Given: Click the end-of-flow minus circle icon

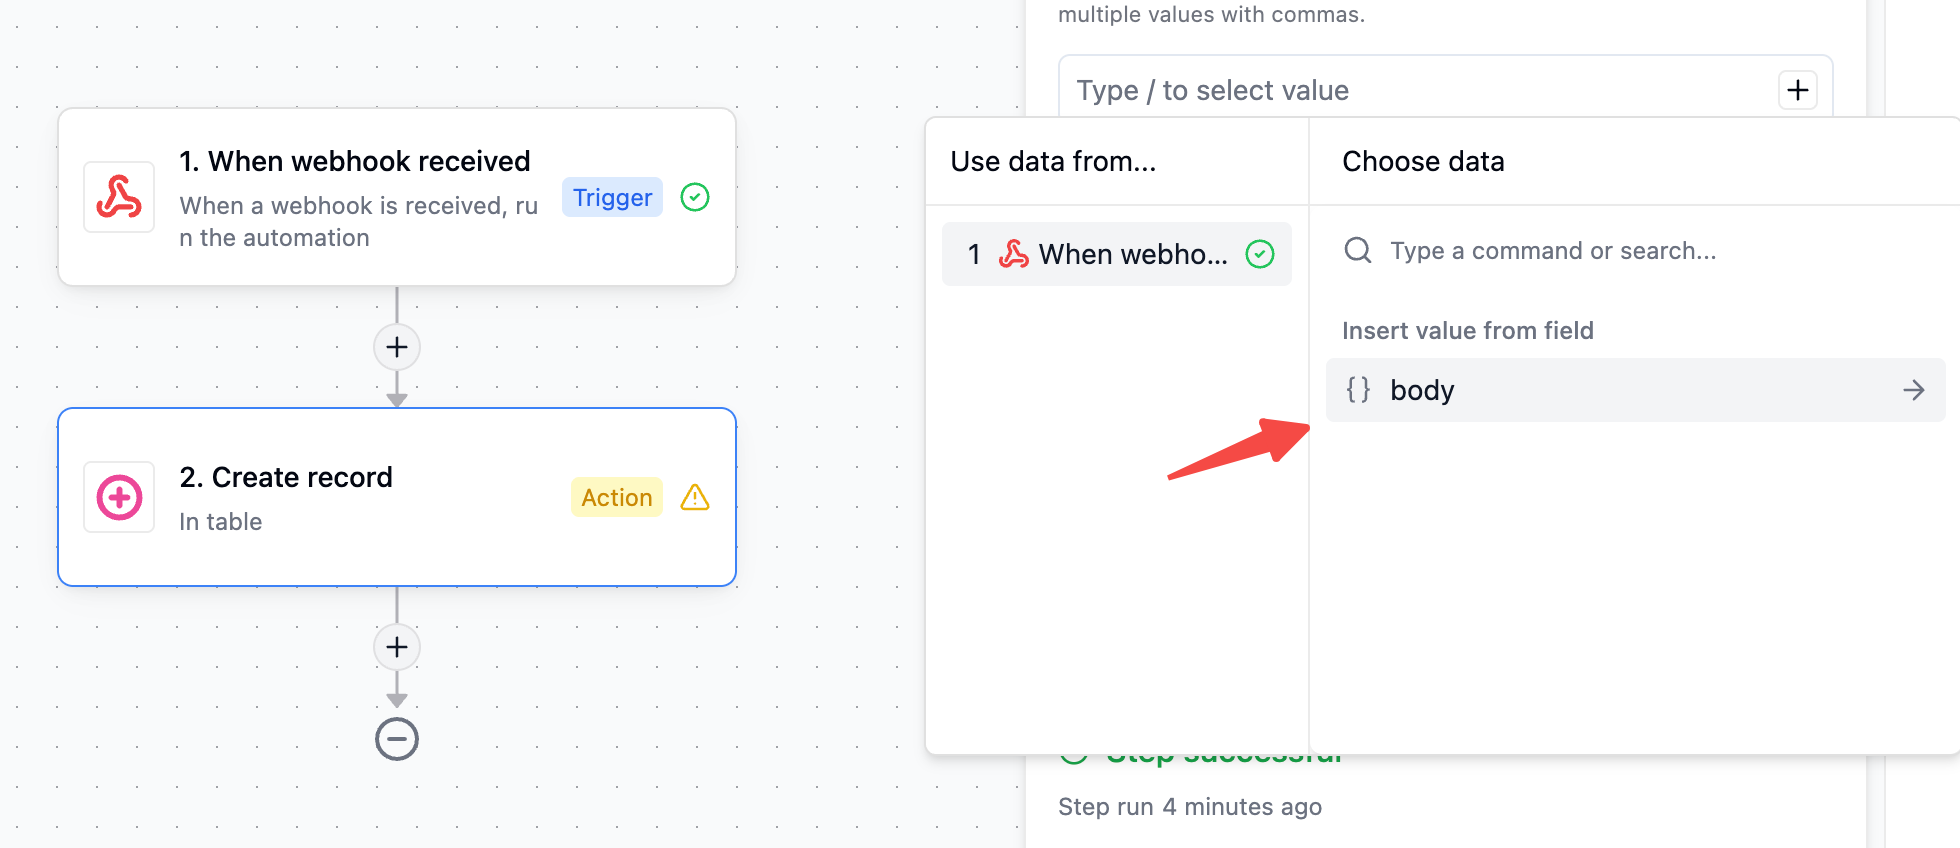Looking at the screenshot, I should (x=397, y=740).
